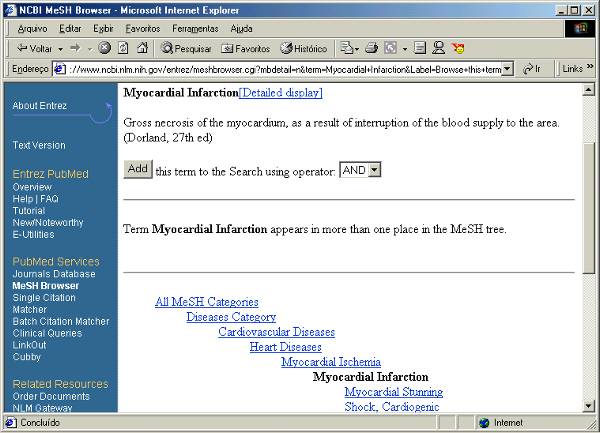Click the address bar URL field
Image resolution: width=600 pixels, height=433 pixels.
pyautogui.click(x=284, y=69)
